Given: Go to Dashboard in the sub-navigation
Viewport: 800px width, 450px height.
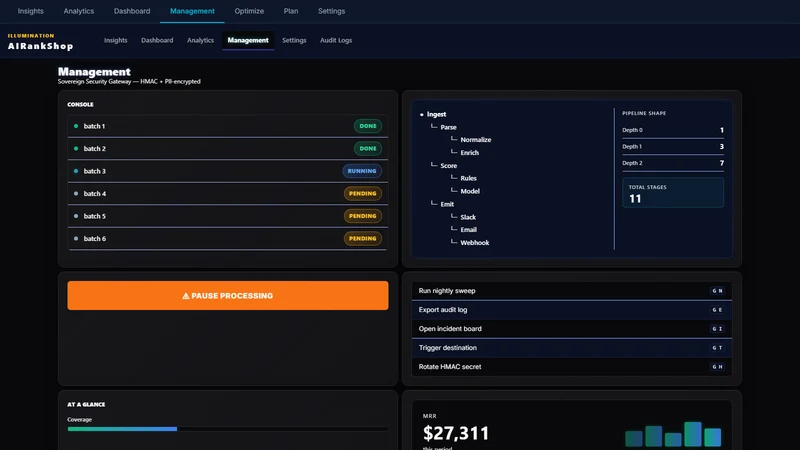Looking at the screenshot, I should [157, 40].
